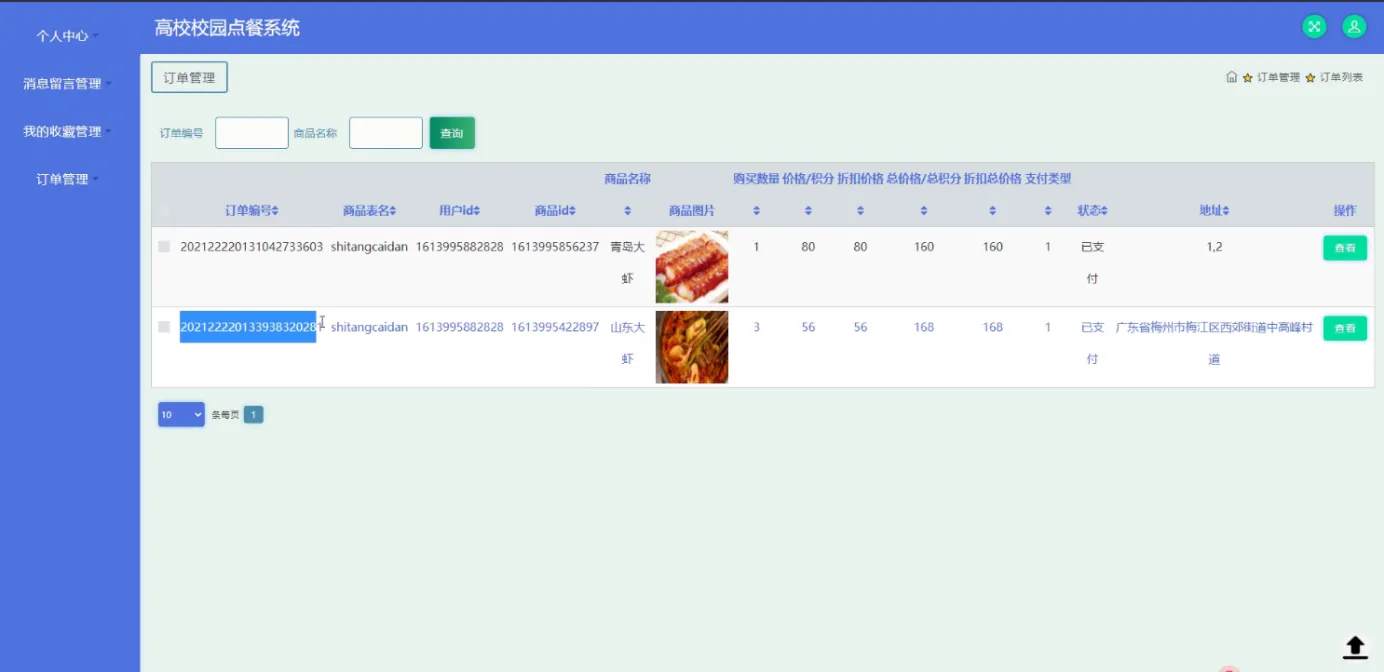
Task: Click the 山东大虾 product name cell
Action: coord(628,343)
